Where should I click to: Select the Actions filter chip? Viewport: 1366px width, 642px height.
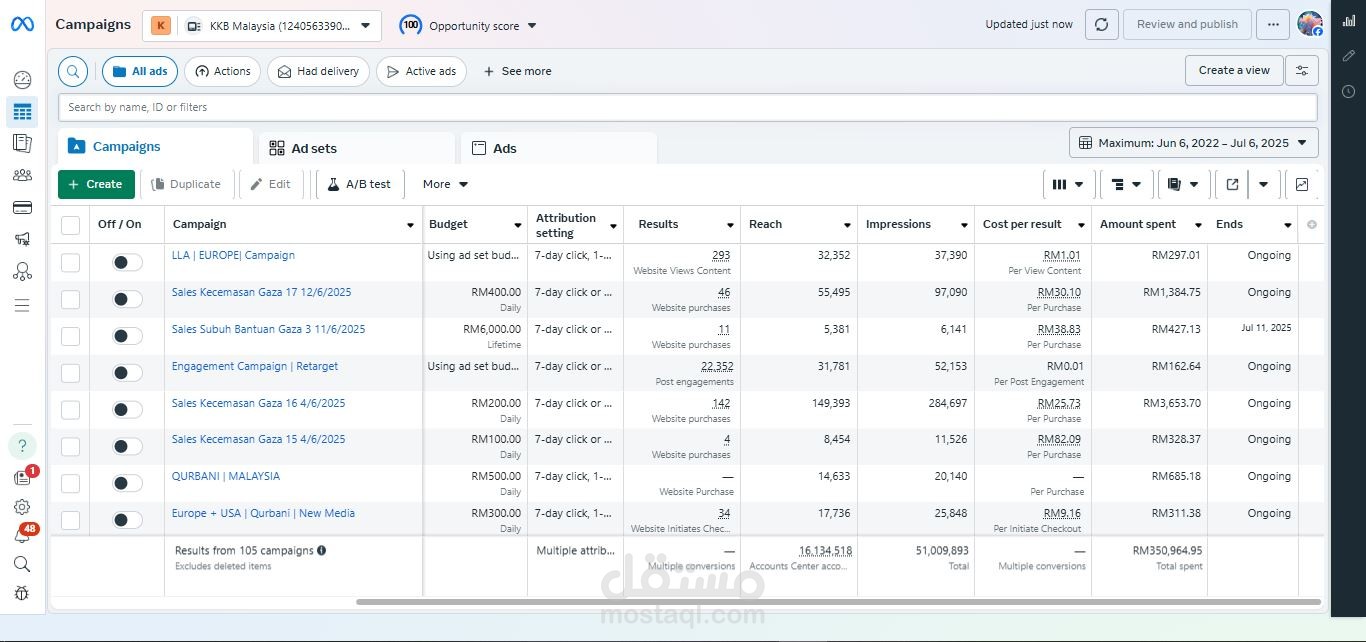coord(222,71)
